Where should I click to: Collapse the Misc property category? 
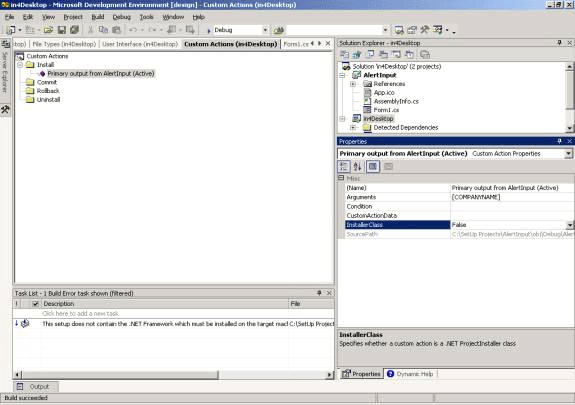(341, 178)
